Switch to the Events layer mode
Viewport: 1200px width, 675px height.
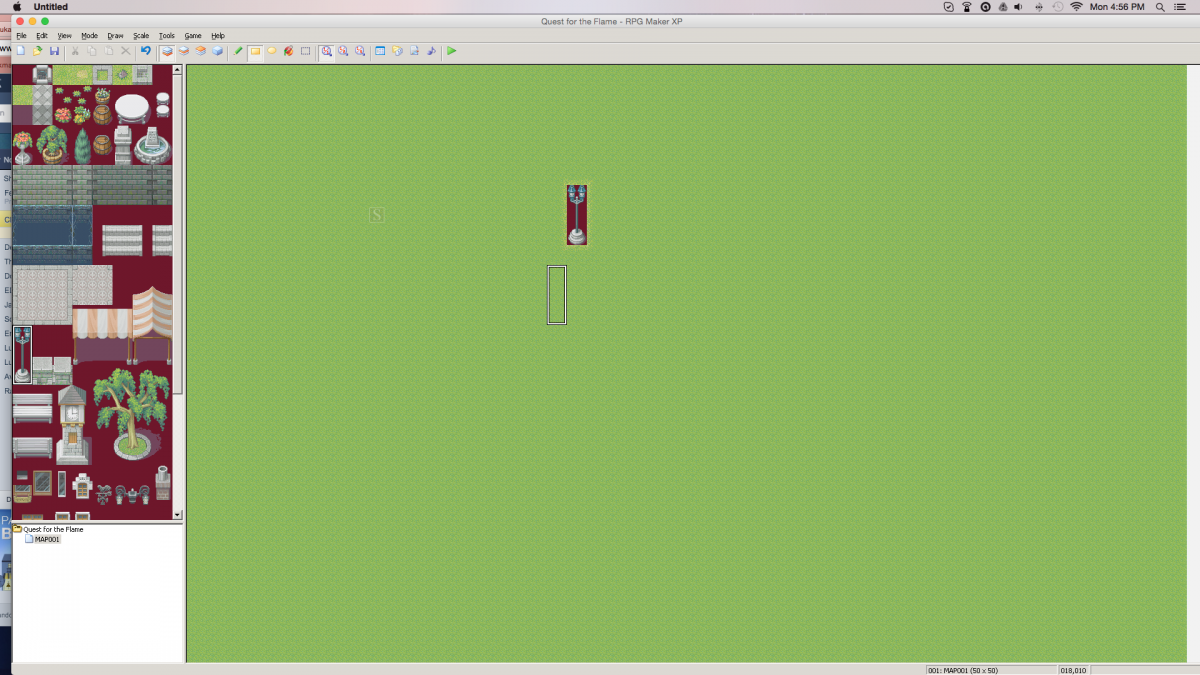click(x=217, y=51)
